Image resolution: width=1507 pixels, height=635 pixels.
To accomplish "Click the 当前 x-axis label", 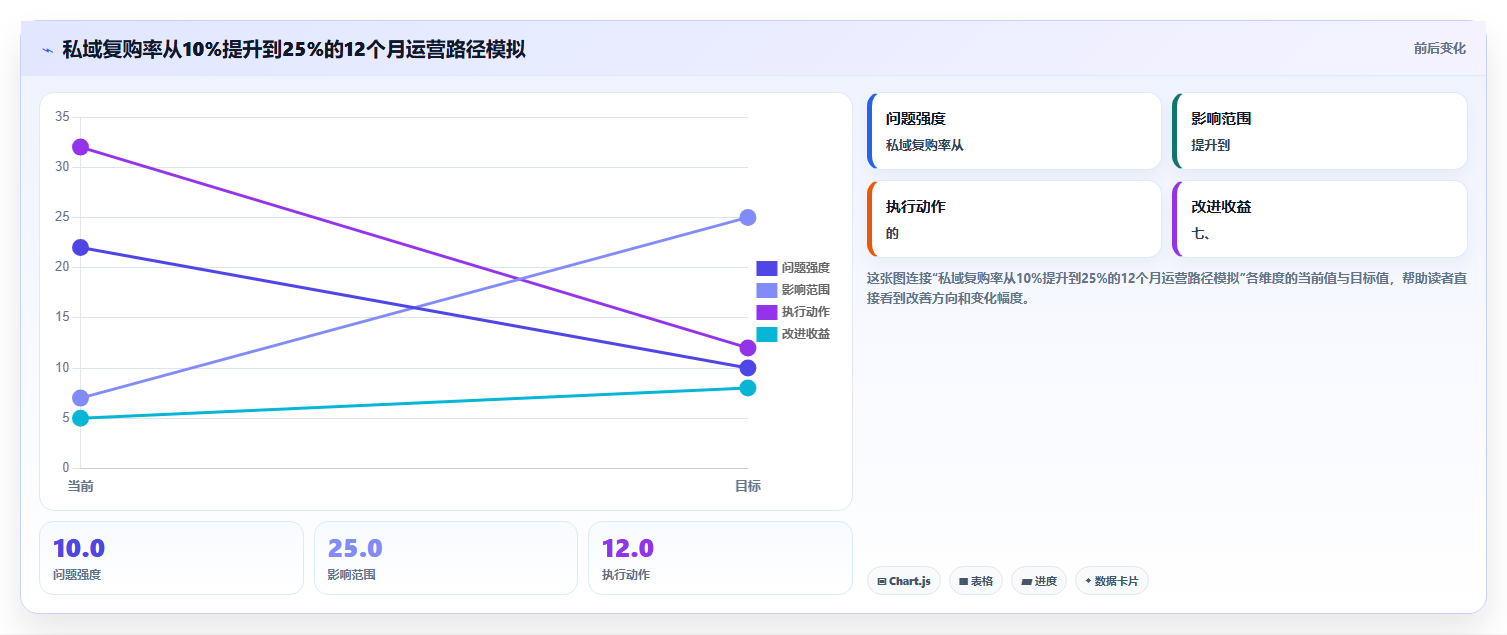I will click(81, 486).
